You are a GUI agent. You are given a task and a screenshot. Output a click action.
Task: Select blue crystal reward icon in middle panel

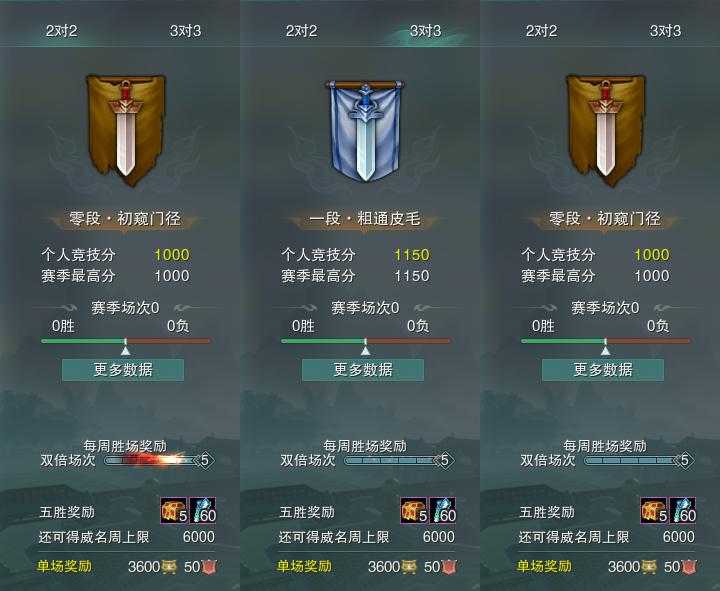click(x=443, y=510)
